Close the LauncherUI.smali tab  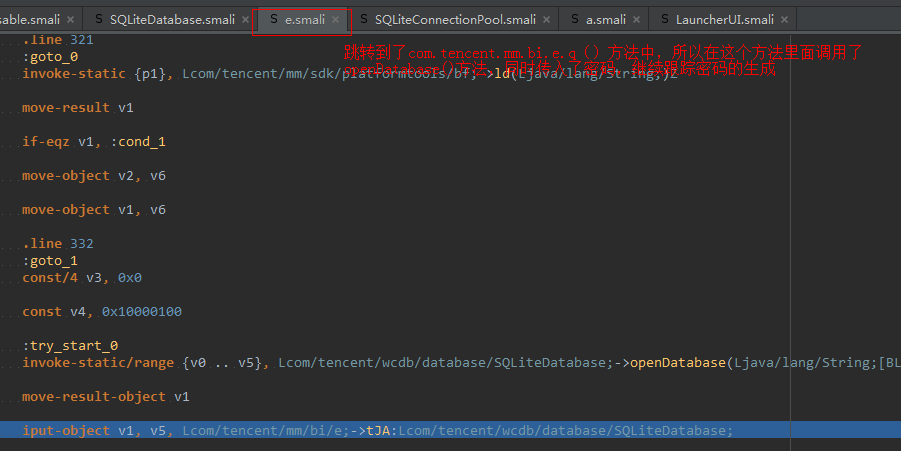click(x=784, y=20)
